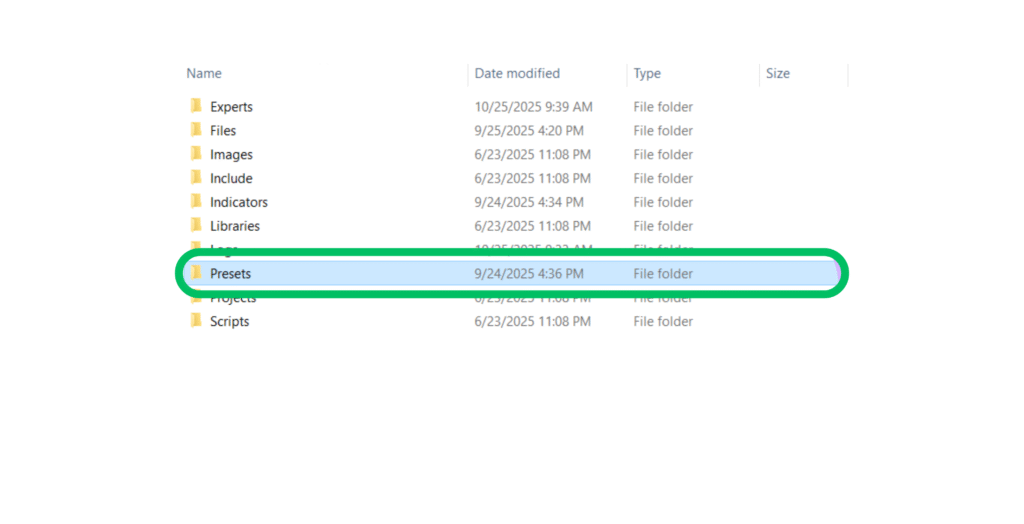The height and width of the screenshot is (524, 1024).
Task: Click the Files folder icon
Action: click(196, 130)
